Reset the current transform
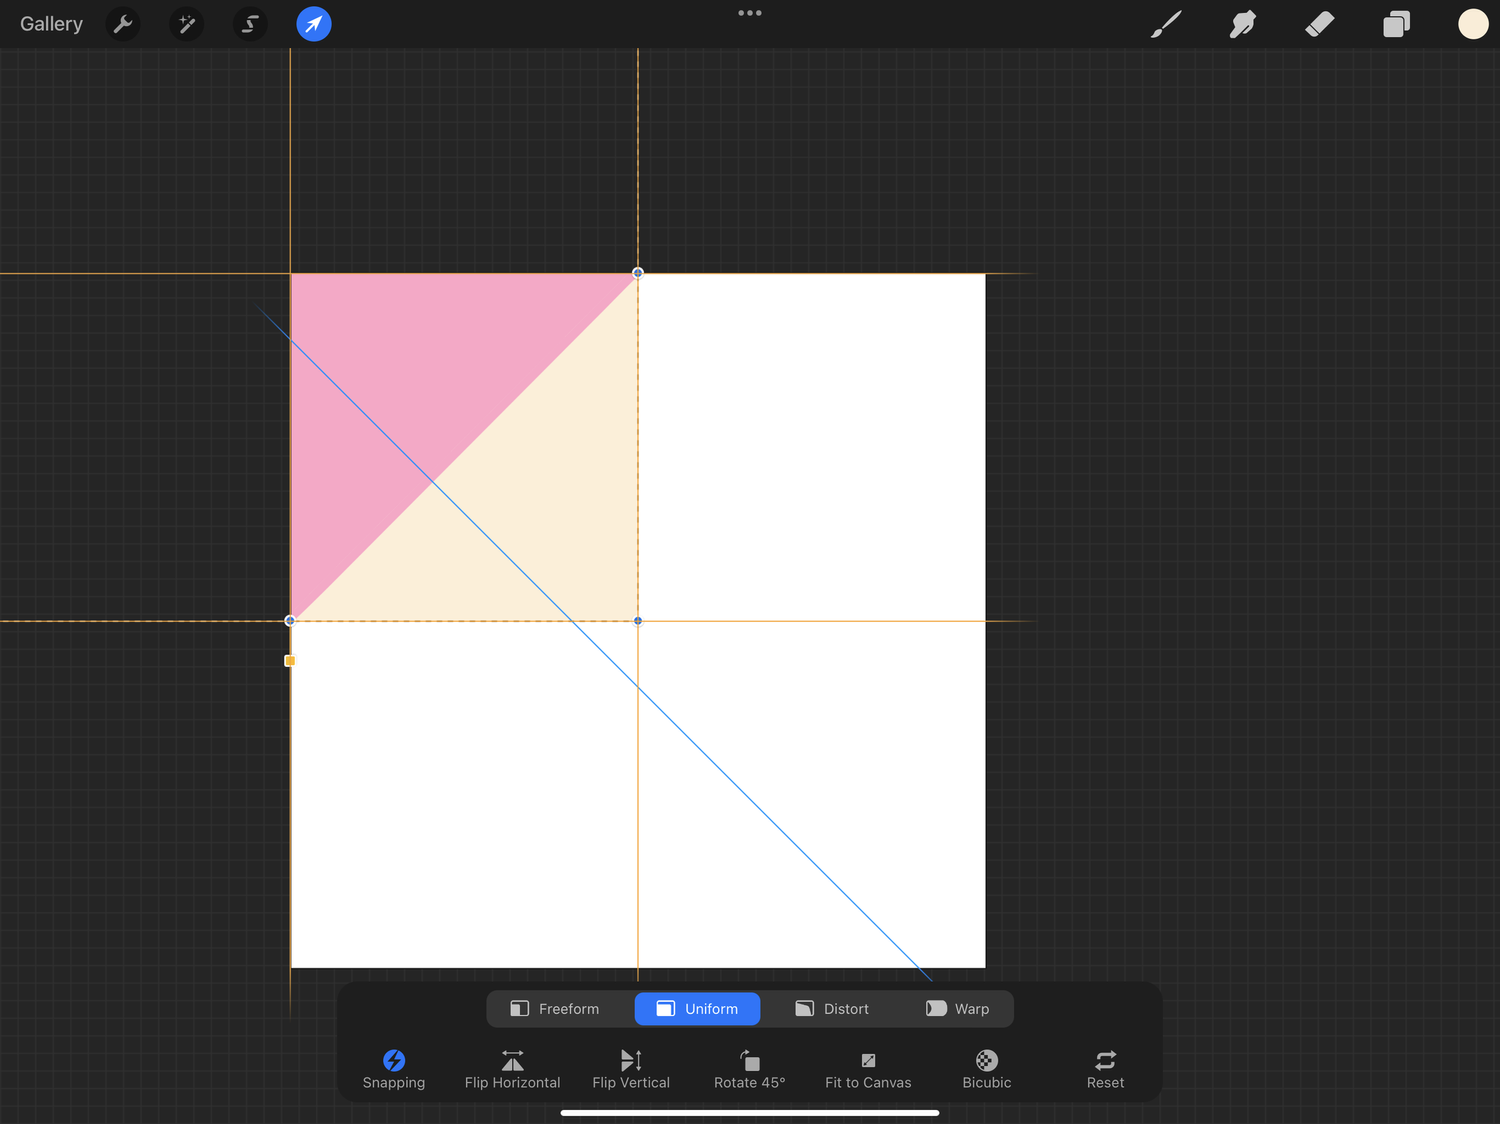The width and height of the screenshot is (1500, 1124). [x=1105, y=1068]
